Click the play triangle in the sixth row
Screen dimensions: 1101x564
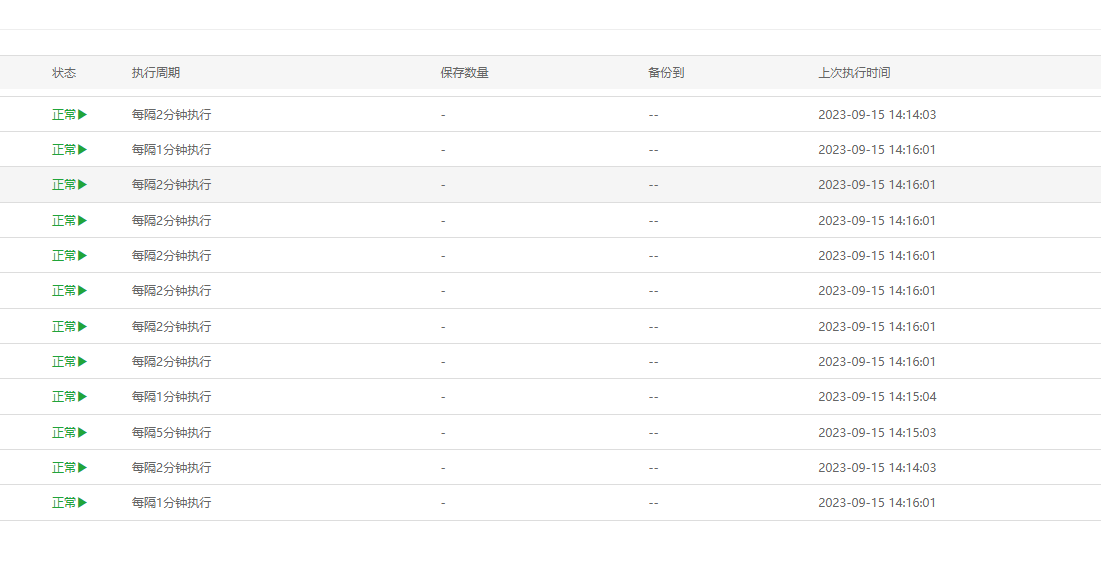[x=83, y=291]
